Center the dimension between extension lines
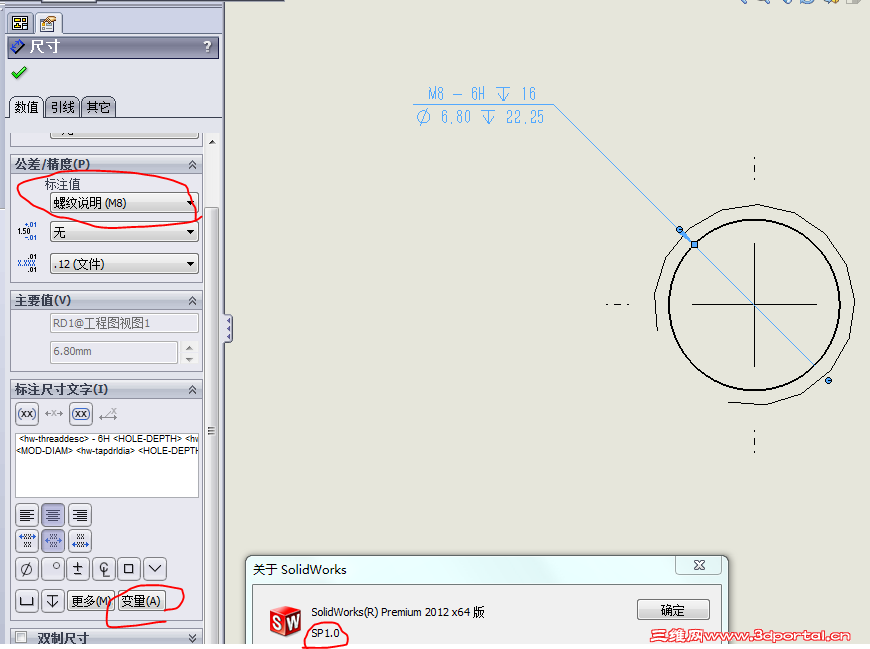 54,414
